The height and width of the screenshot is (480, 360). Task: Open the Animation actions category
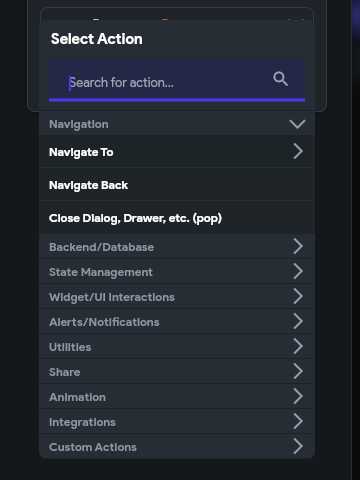pyautogui.click(x=177, y=397)
